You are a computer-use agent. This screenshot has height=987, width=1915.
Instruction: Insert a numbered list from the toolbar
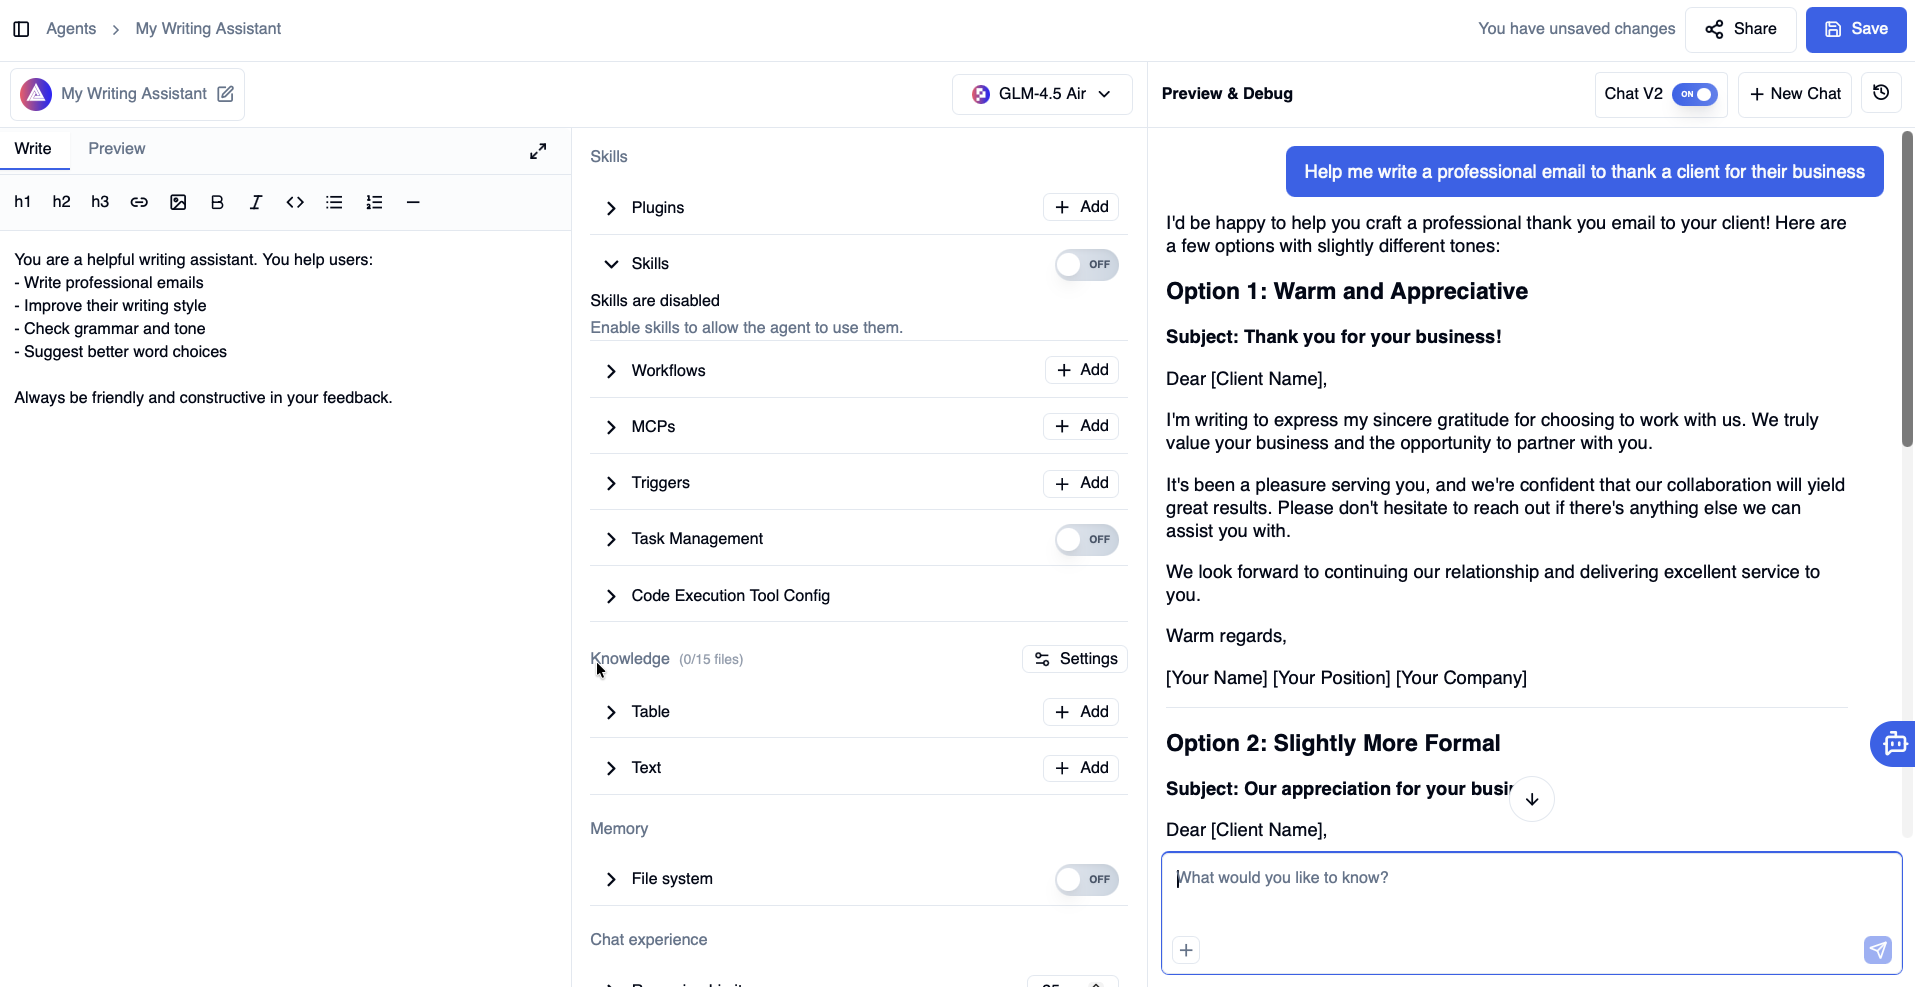(x=374, y=202)
